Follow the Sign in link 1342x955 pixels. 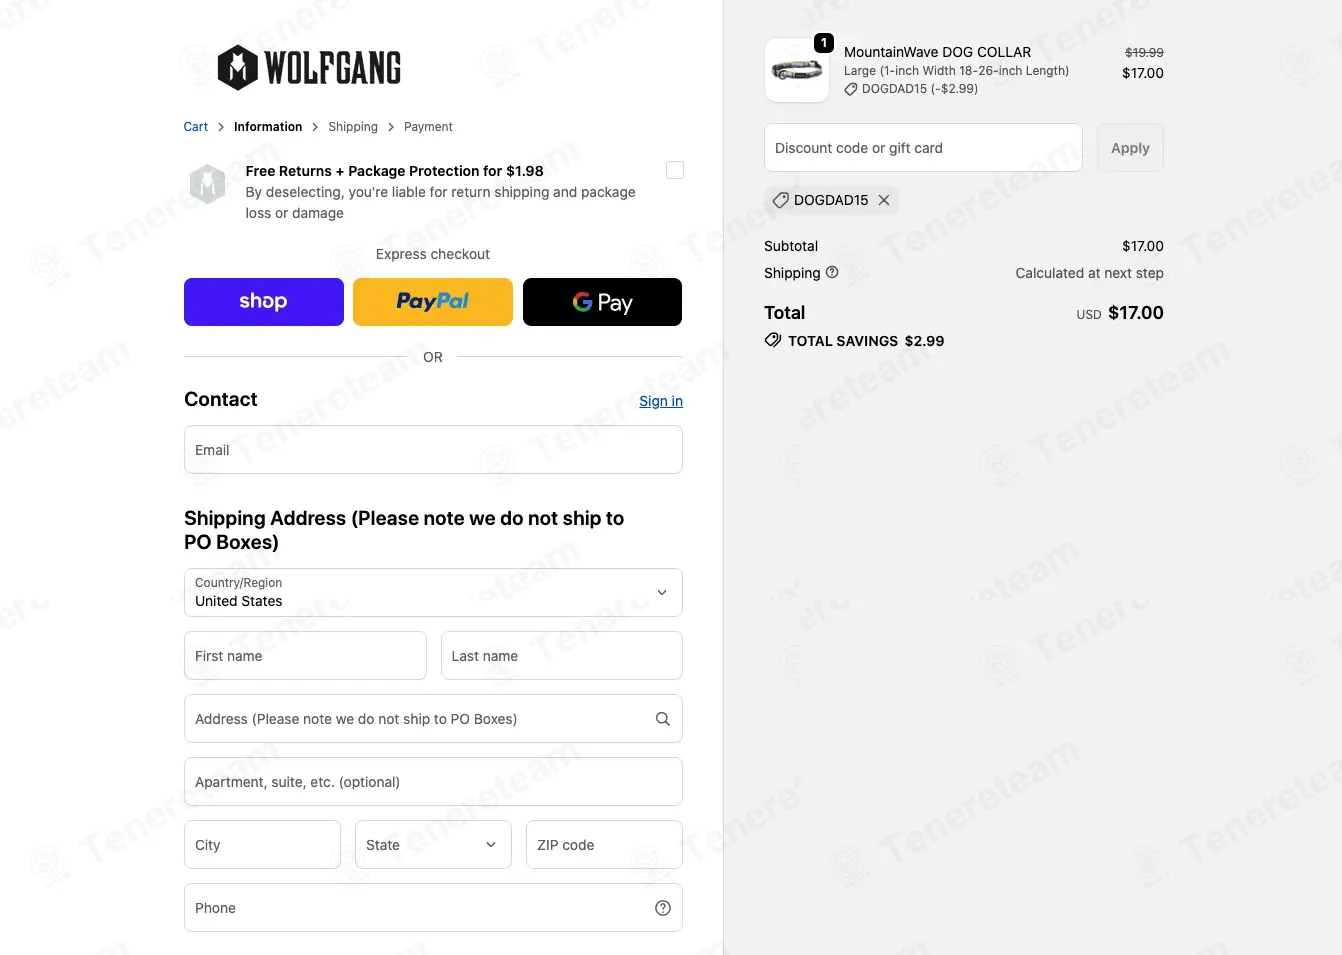(661, 401)
